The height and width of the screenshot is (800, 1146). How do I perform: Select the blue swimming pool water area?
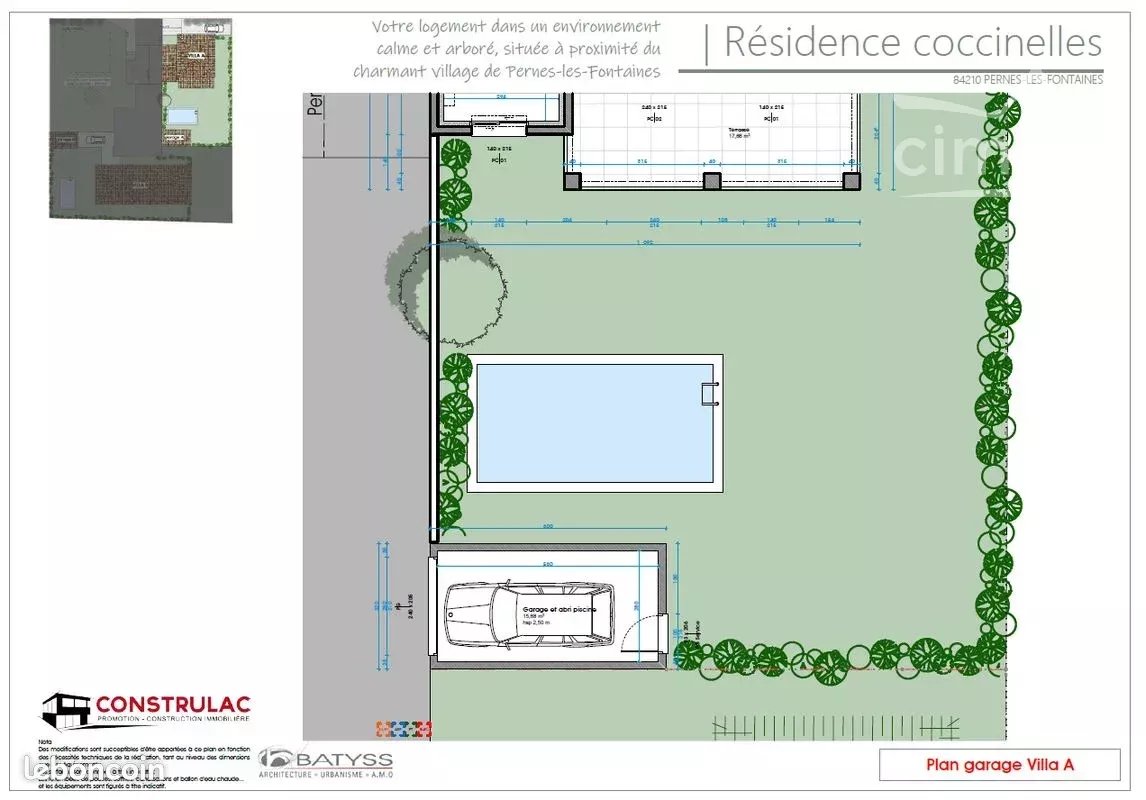tap(590, 423)
